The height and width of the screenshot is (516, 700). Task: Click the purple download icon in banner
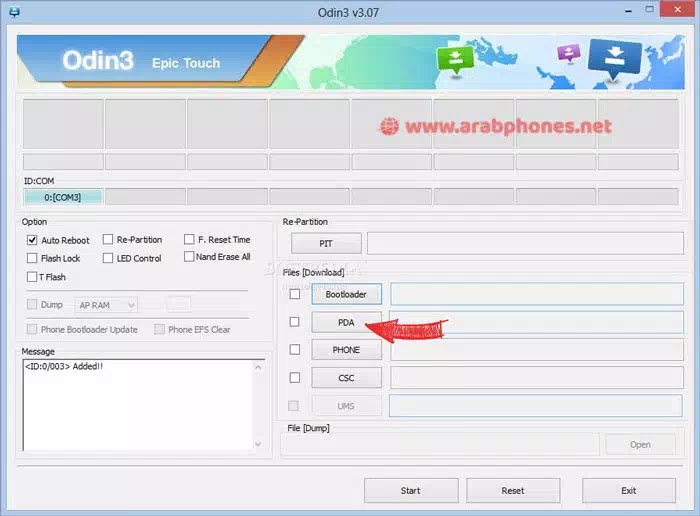pos(569,54)
